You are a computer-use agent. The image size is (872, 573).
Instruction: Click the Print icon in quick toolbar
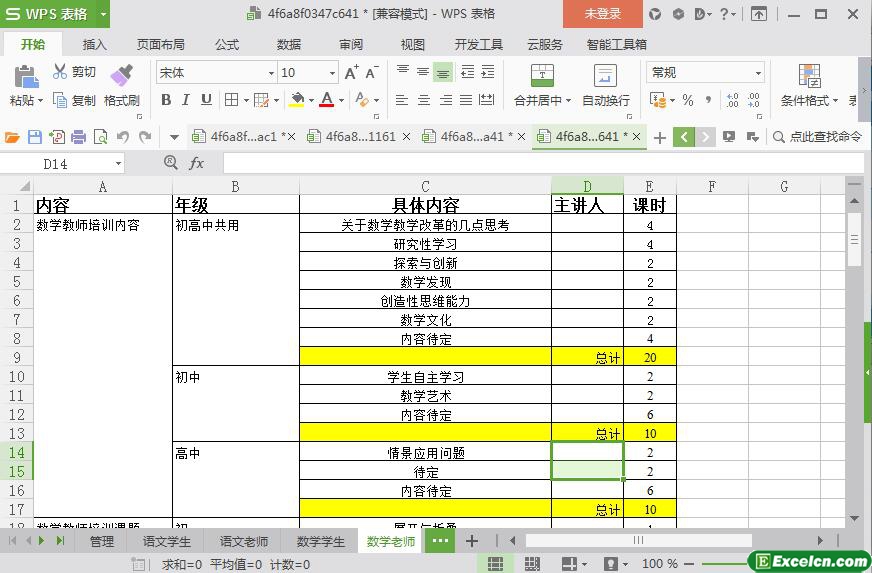[77, 137]
